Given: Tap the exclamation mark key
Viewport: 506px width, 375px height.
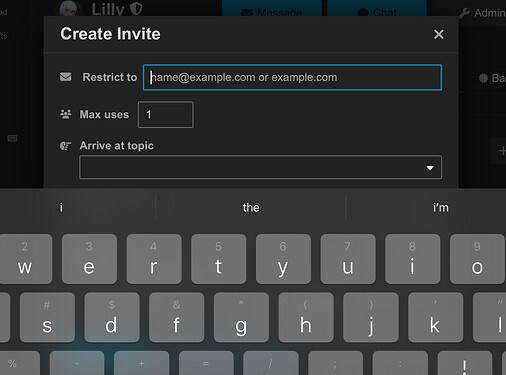Looking at the screenshot, I should pyautogui.click(x=465, y=363).
